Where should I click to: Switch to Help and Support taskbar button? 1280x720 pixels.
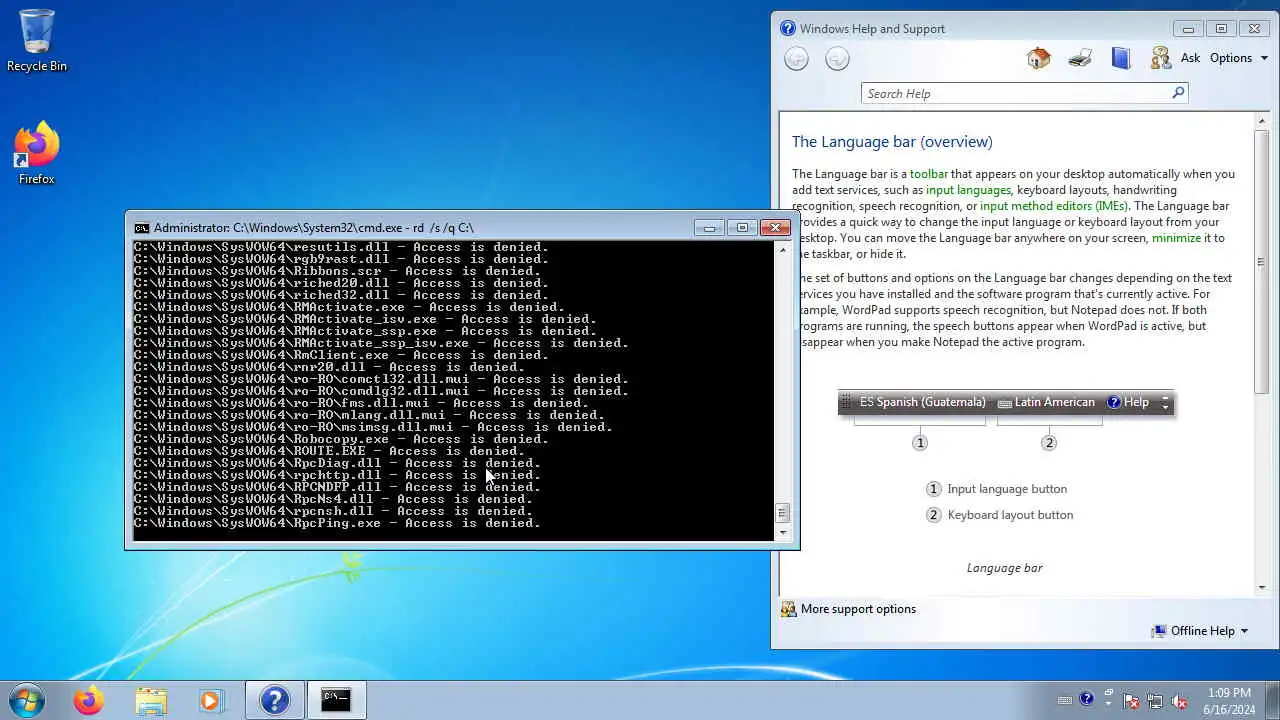coord(274,700)
